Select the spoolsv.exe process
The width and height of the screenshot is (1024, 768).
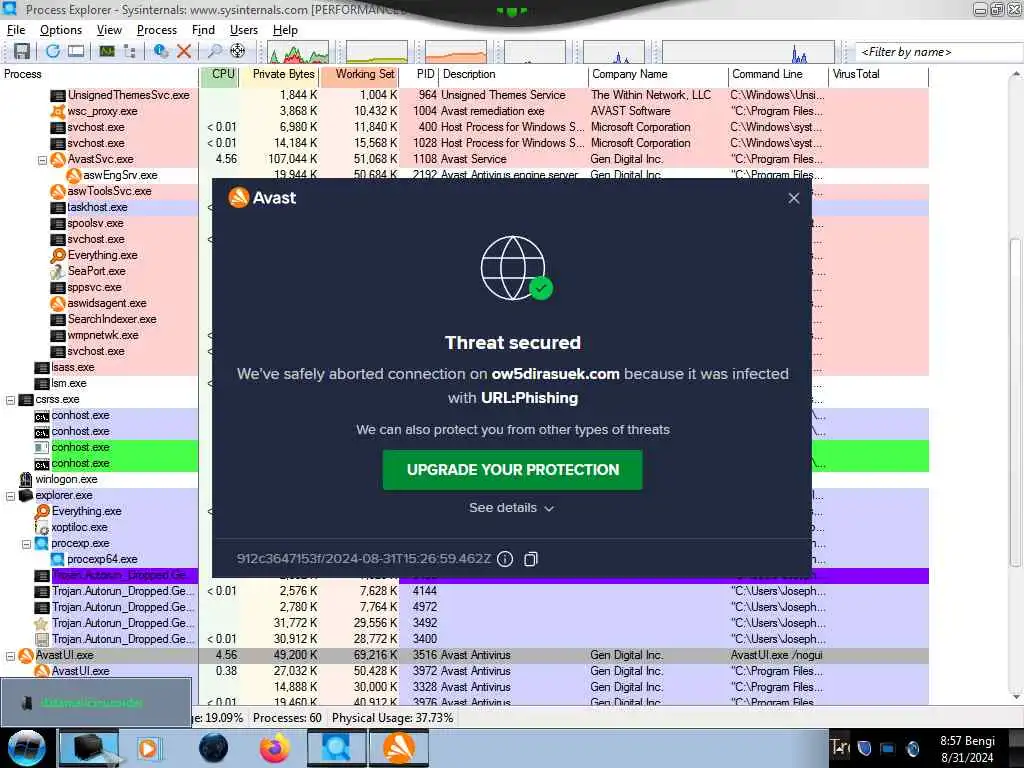pos(95,223)
